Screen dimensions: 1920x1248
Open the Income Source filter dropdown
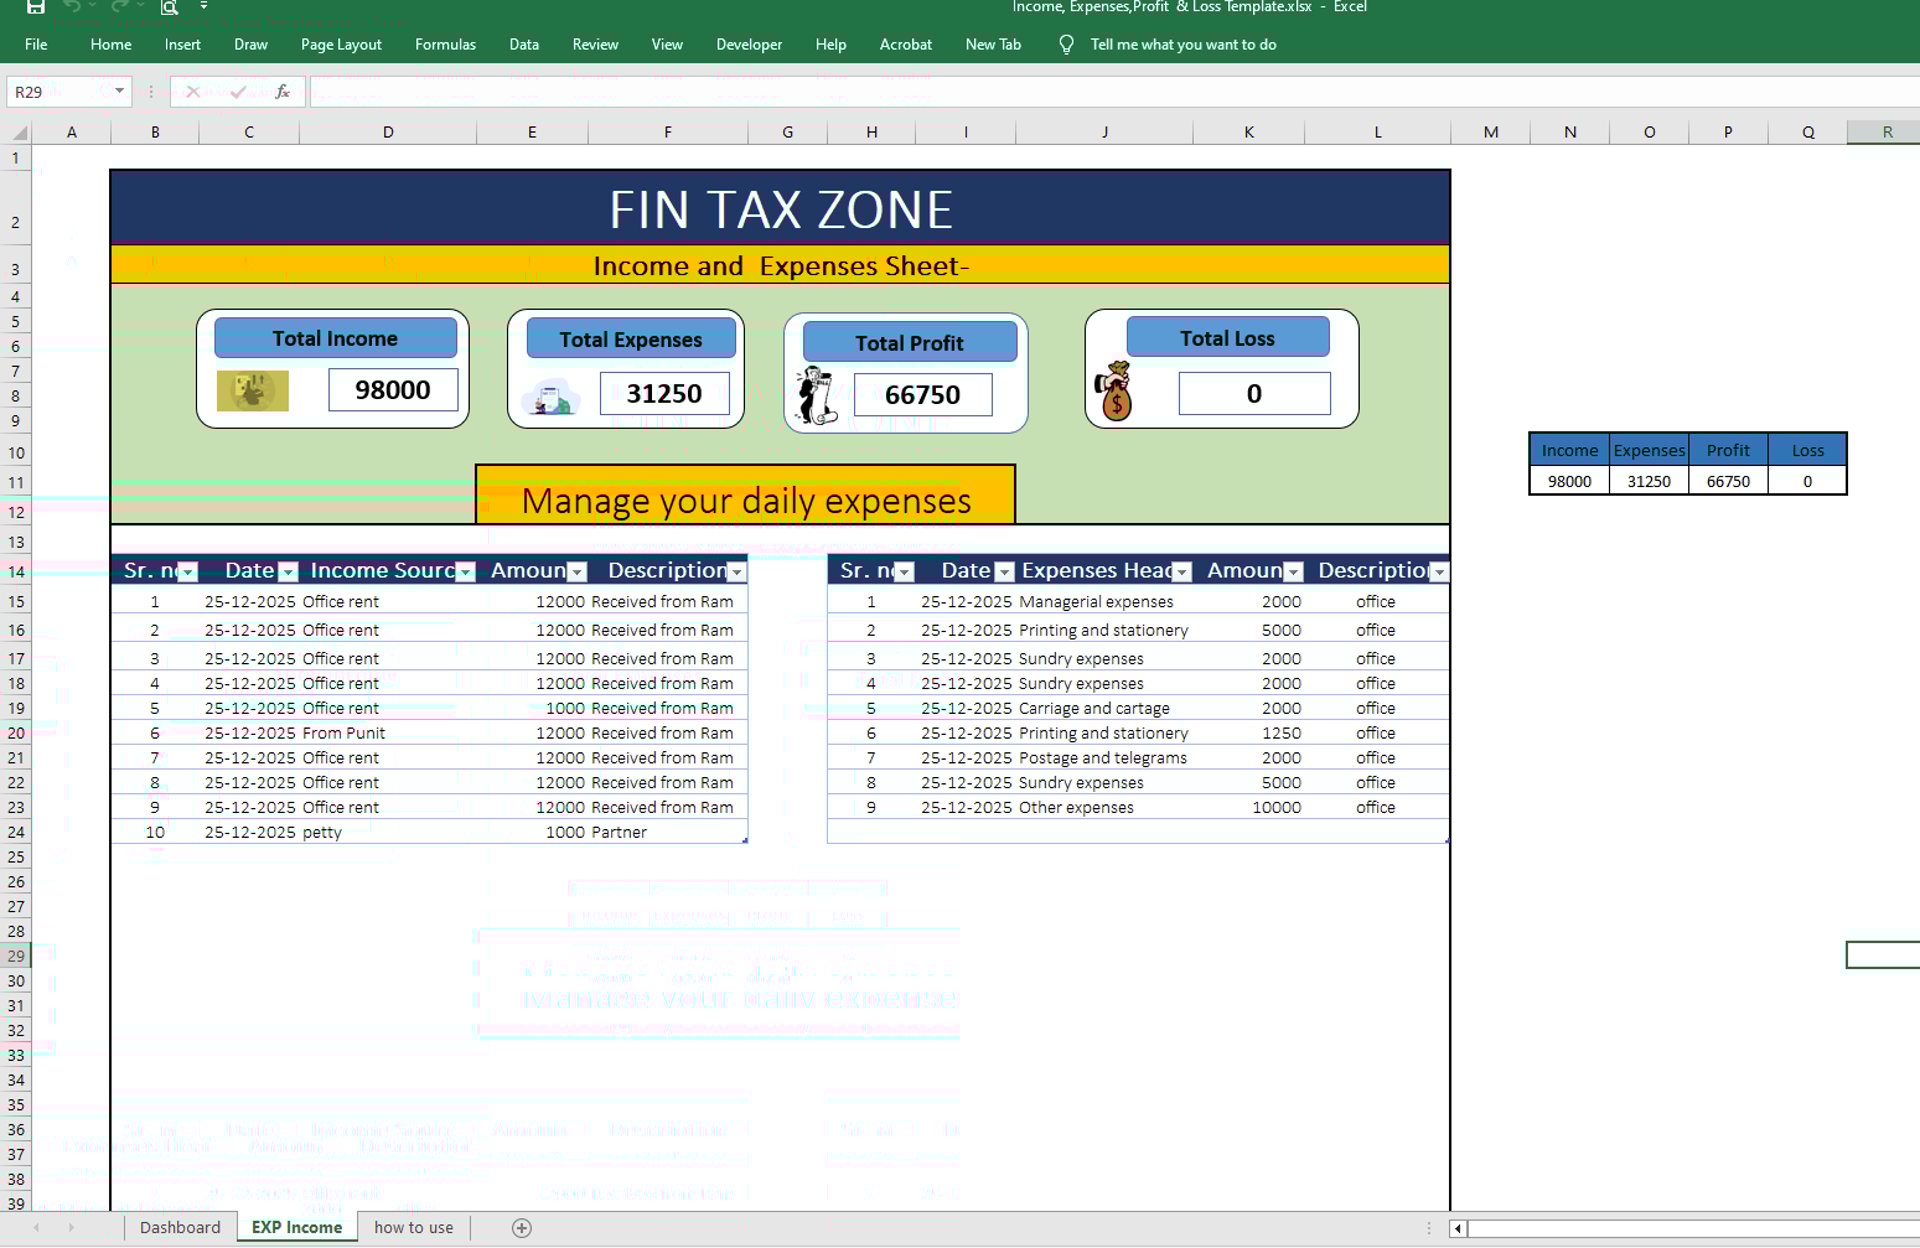(465, 572)
